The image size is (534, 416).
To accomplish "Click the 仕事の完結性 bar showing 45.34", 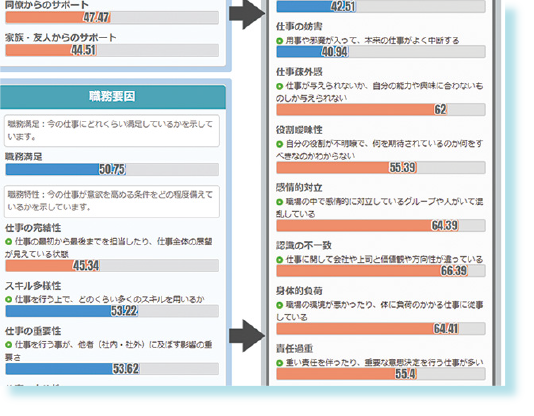I will (112, 266).
